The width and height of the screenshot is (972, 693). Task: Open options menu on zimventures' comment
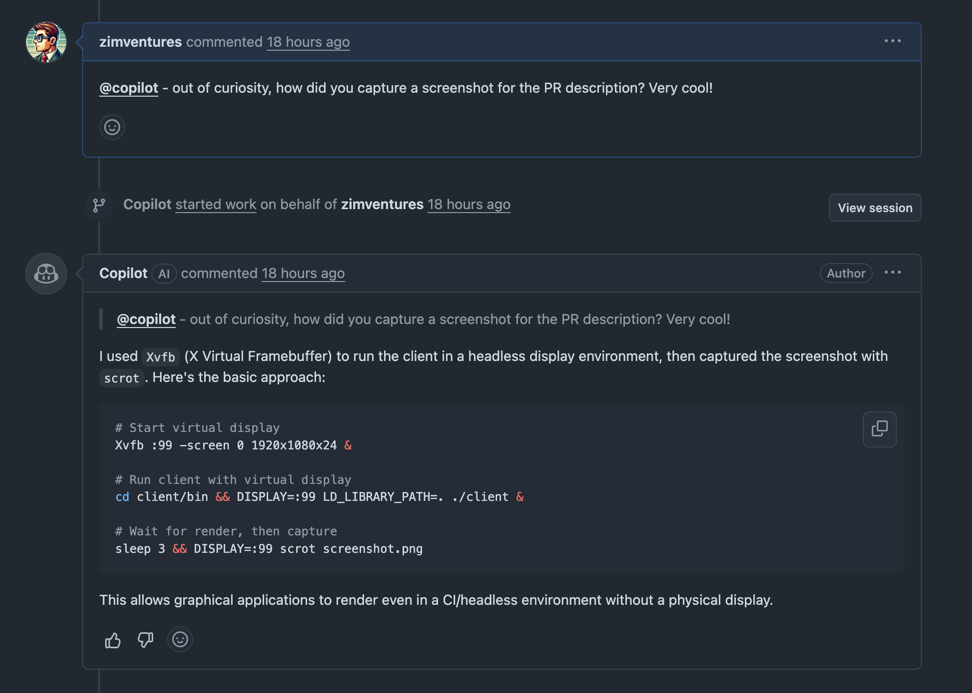pyautogui.click(x=892, y=41)
